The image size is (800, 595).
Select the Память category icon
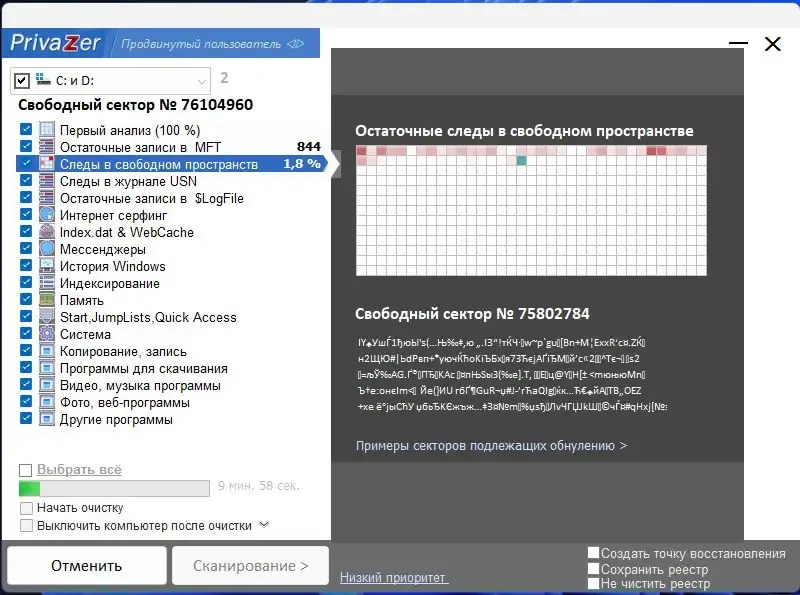46,300
